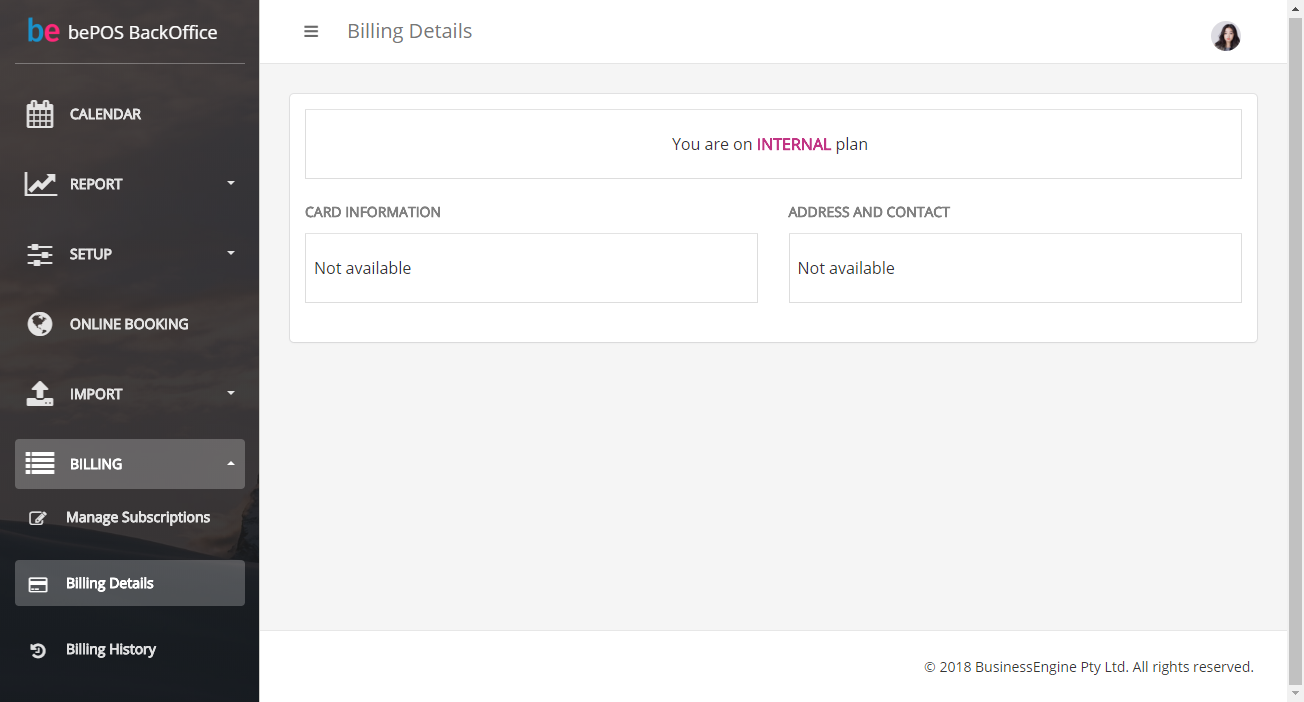This screenshot has height=702, width=1304.
Task: Click the scrollbar down arrow
Action: point(1296,693)
